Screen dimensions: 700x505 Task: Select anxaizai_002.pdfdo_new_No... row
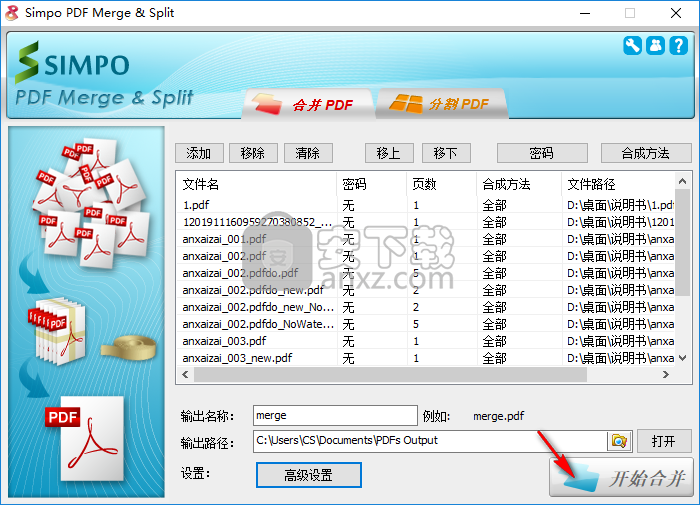pos(426,307)
